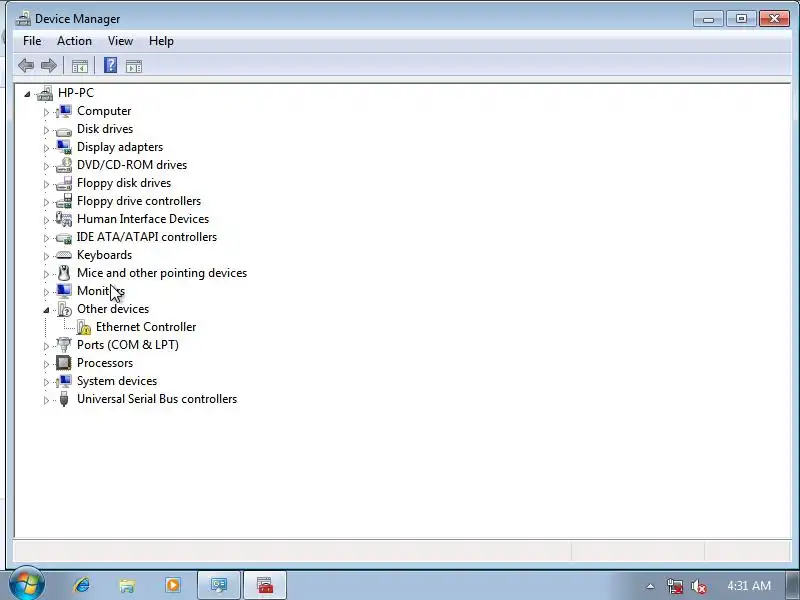Collapse the HP-PC root node
800x600 pixels.
27,94
